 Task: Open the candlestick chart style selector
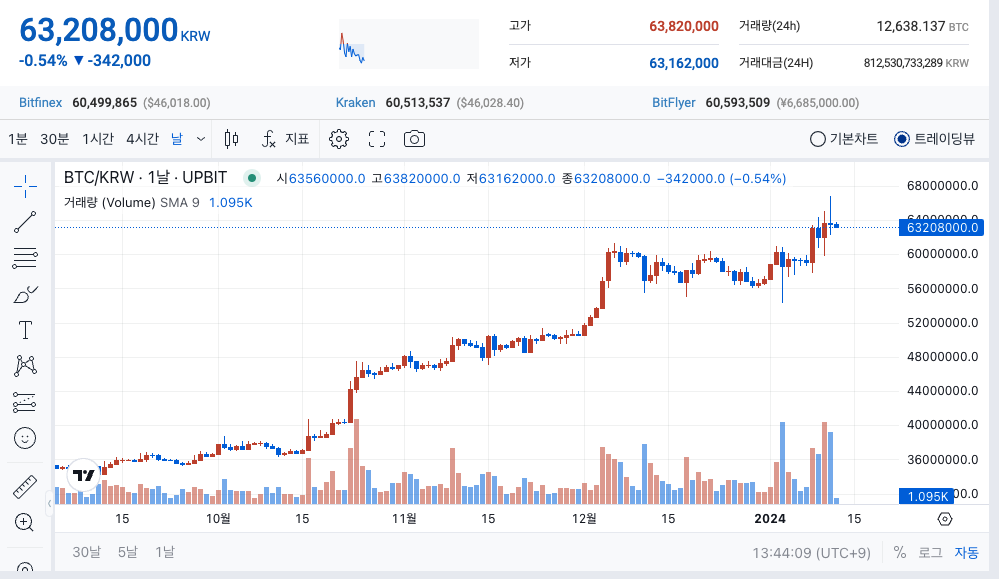(231, 139)
